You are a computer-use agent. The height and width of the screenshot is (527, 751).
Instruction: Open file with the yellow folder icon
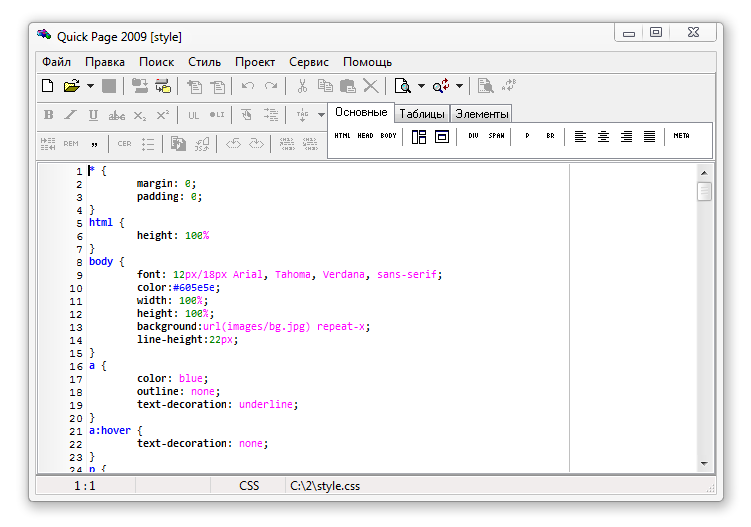coord(71,86)
